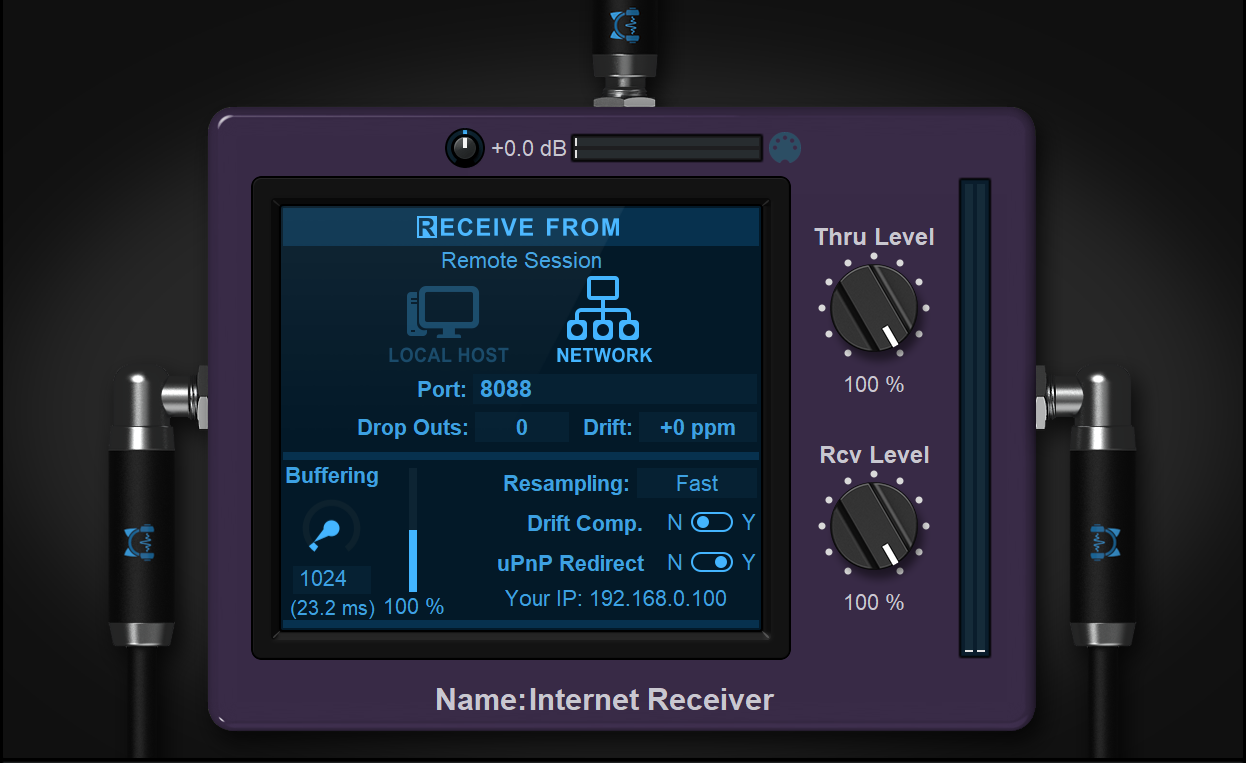Click the Drift +0 ppm value
This screenshot has width=1246, height=763.
(x=697, y=428)
